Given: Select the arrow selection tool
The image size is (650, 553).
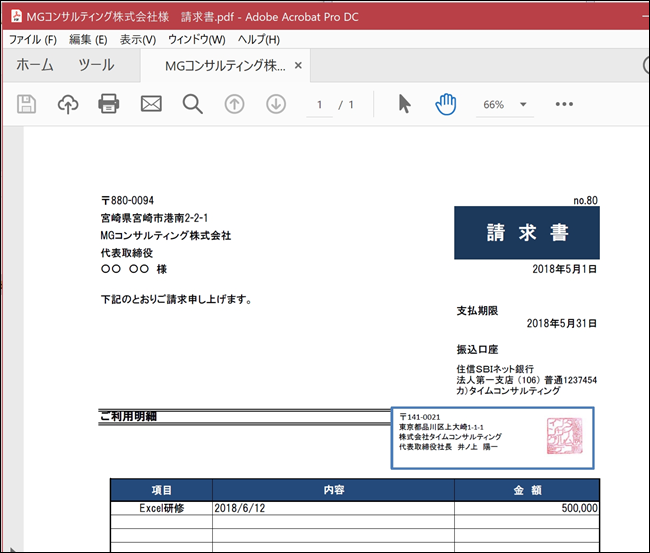Looking at the screenshot, I should 404,104.
